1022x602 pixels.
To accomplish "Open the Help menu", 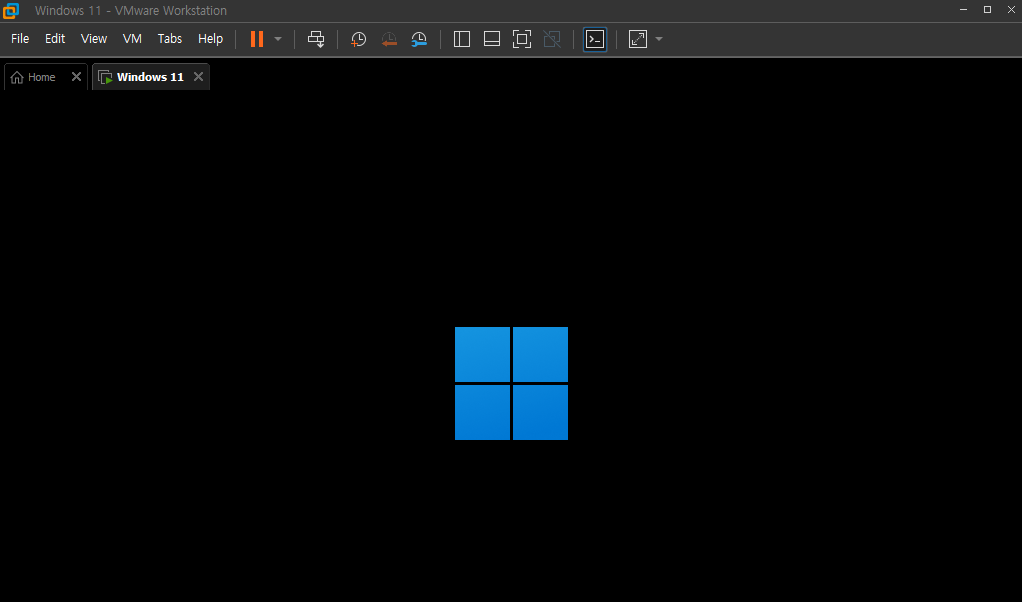I will tap(211, 39).
